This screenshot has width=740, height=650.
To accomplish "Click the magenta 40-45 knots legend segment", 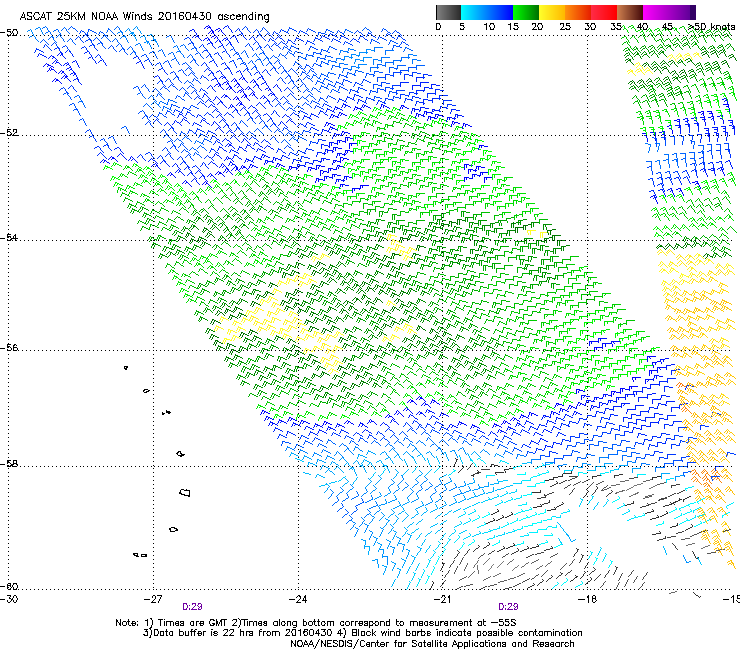I will [656, 12].
